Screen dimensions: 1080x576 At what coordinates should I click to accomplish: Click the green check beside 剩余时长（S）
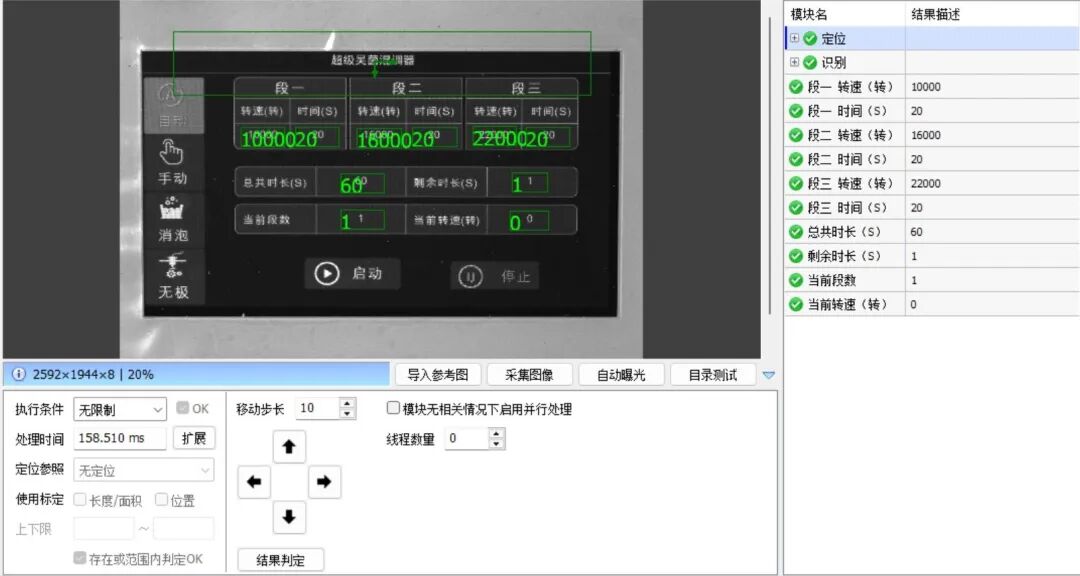[x=796, y=256]
